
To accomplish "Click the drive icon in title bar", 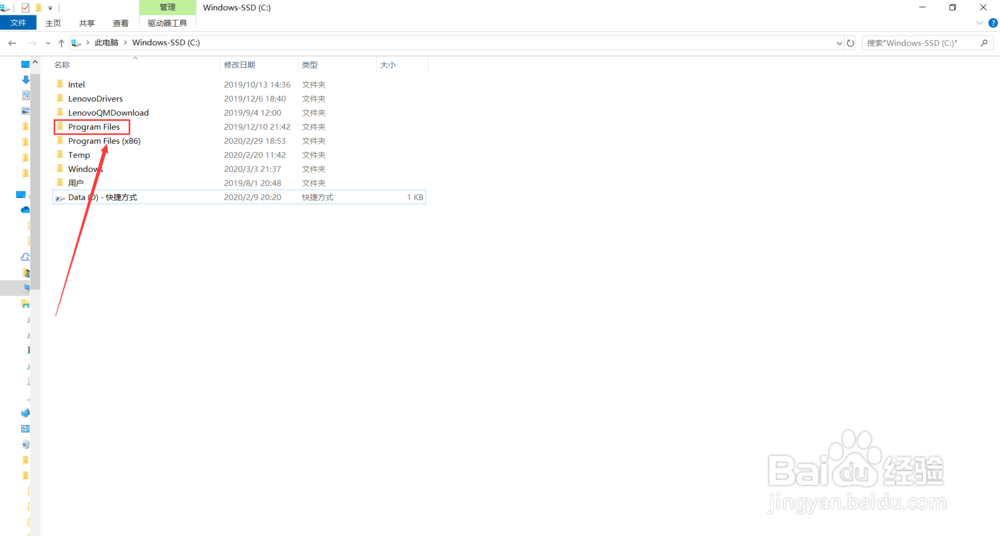I will (x=5, y=8).
